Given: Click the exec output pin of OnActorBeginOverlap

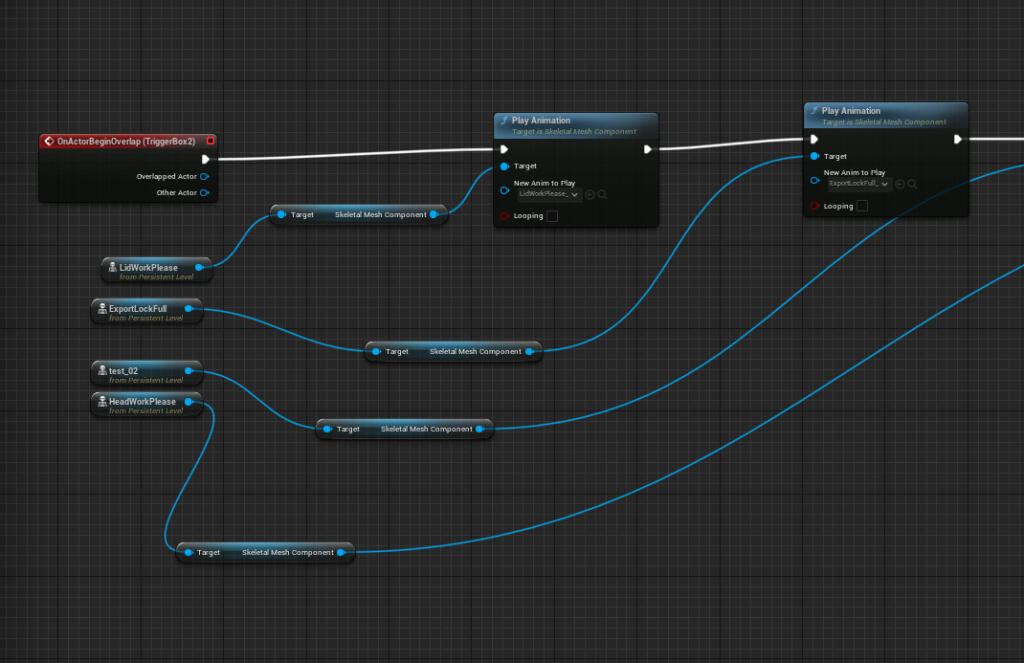Looking at the screenshot, I should click(x=205, y=159).
